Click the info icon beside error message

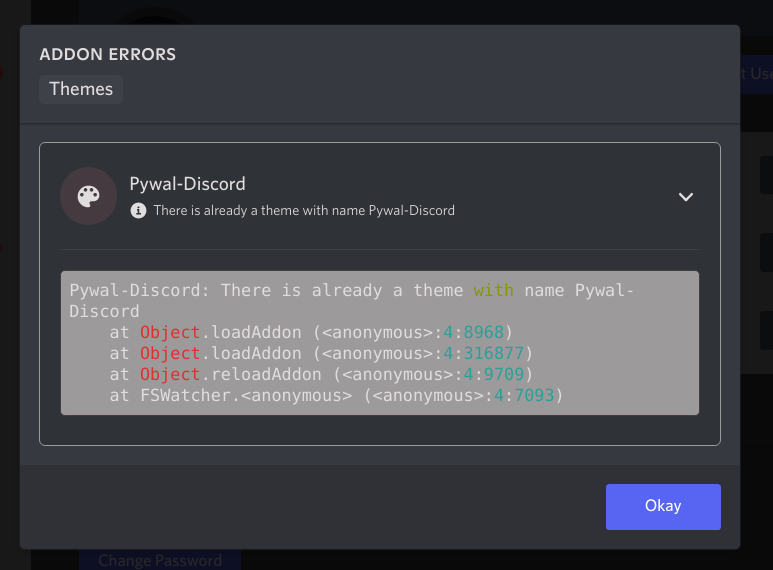[x=139, y=211]
